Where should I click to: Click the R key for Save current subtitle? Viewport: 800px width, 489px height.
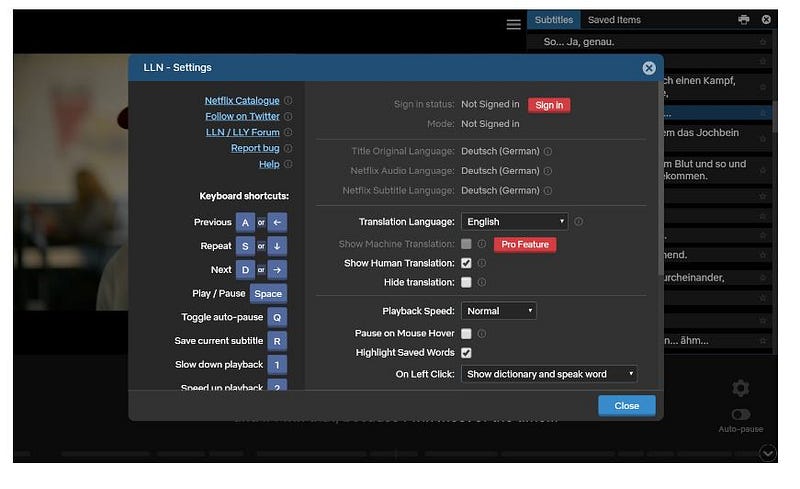click(x=277, y=341)
